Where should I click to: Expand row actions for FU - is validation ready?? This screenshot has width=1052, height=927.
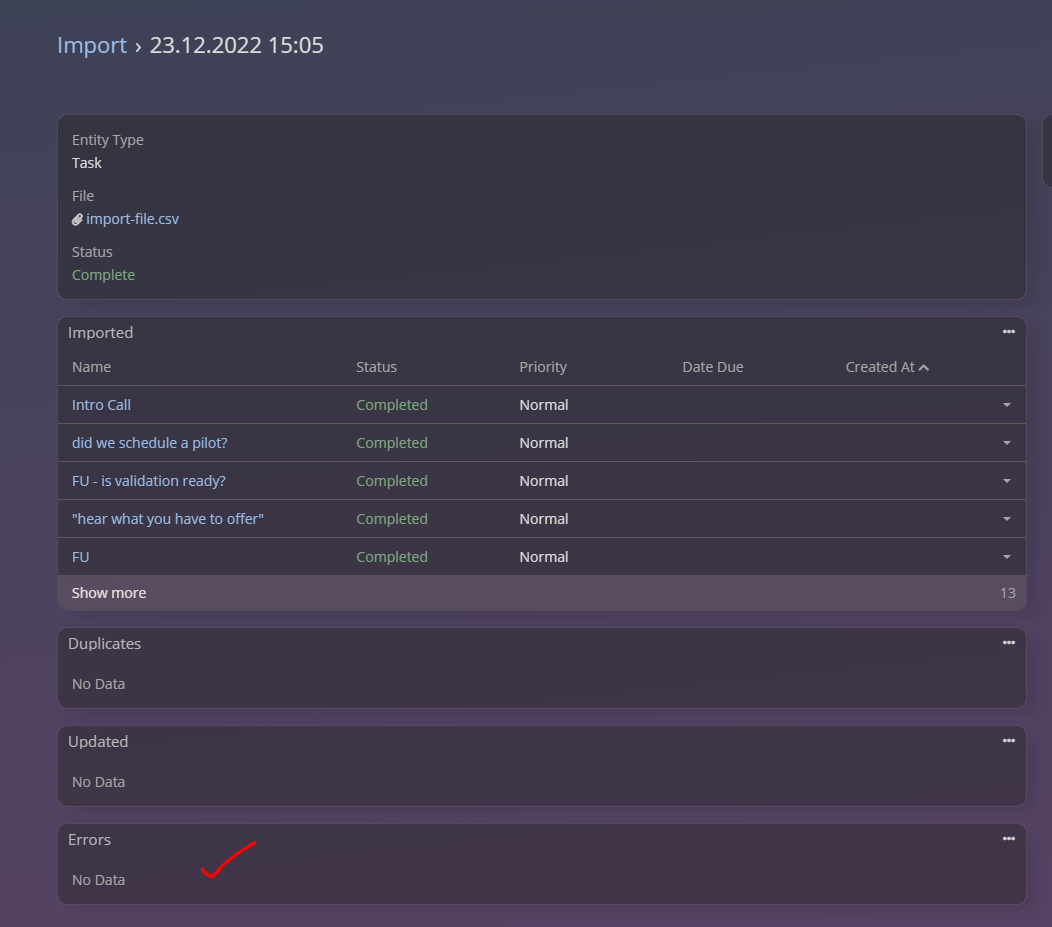pyautogui.click(x=1006, y=481)
